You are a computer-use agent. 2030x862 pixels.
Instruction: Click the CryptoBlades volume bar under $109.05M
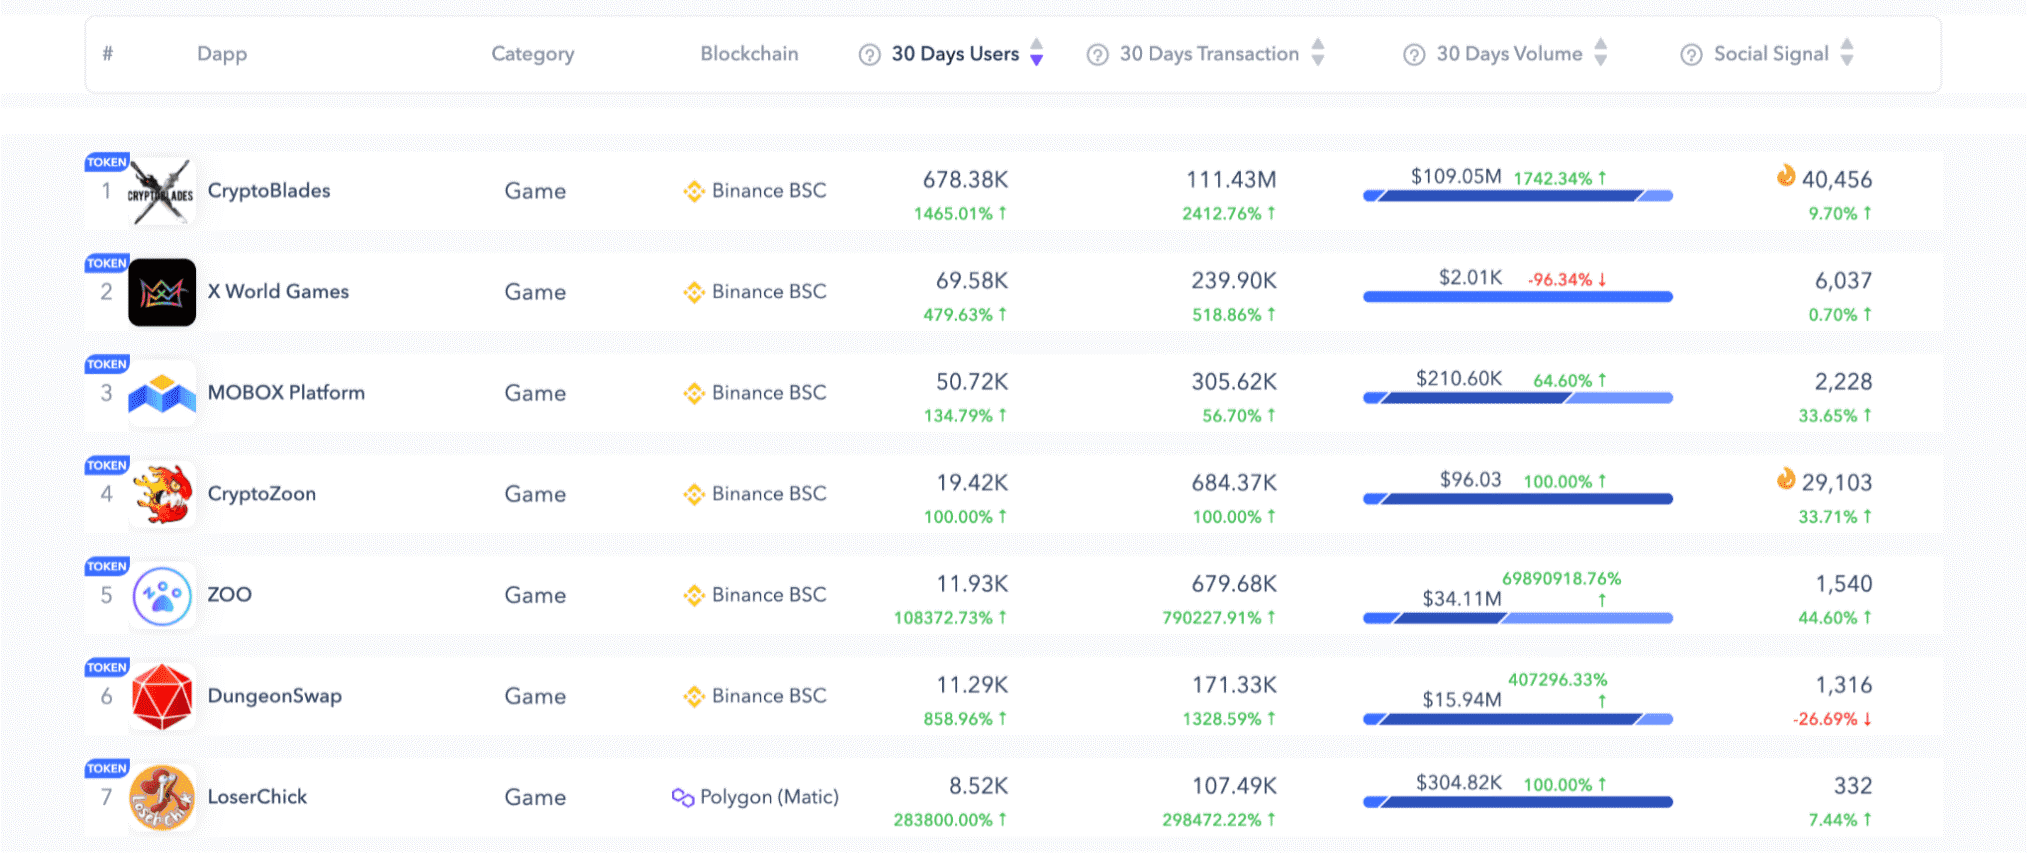(x=1517, y=196)
